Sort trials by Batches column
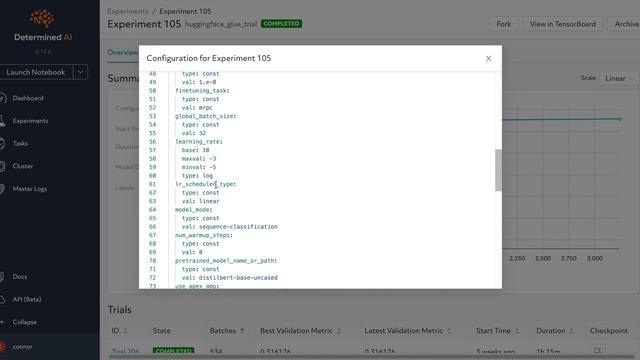The image size is (640, 360). pyautogui.click(x=227, y=331)
